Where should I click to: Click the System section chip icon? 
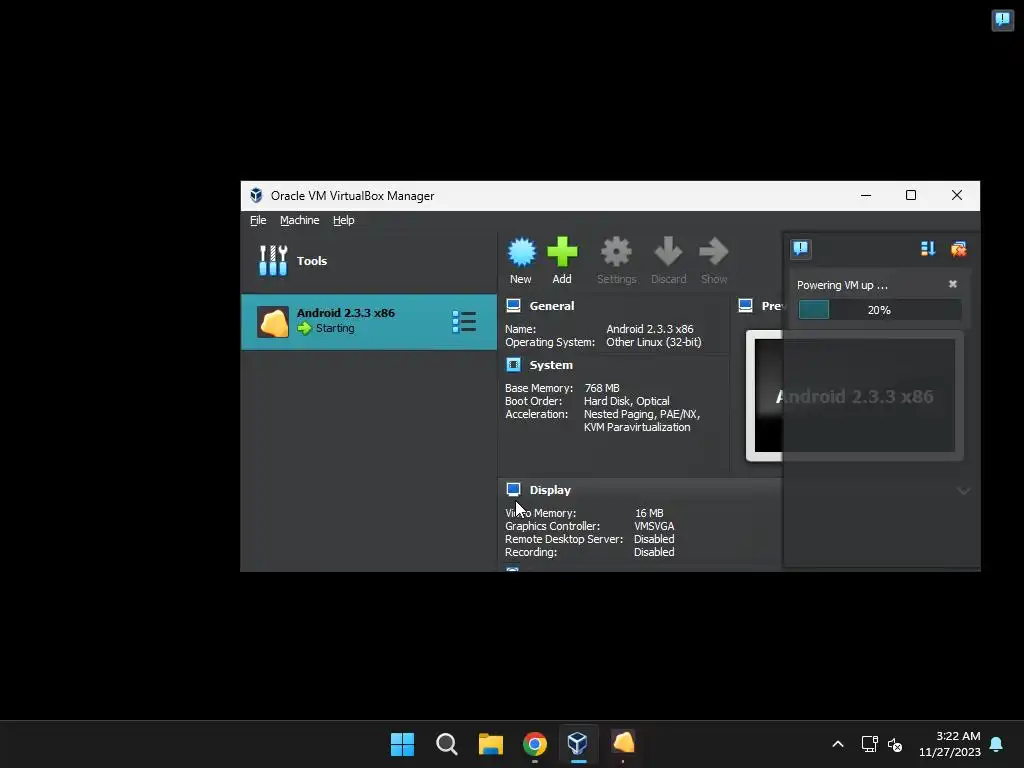click(x=513, y=364)
